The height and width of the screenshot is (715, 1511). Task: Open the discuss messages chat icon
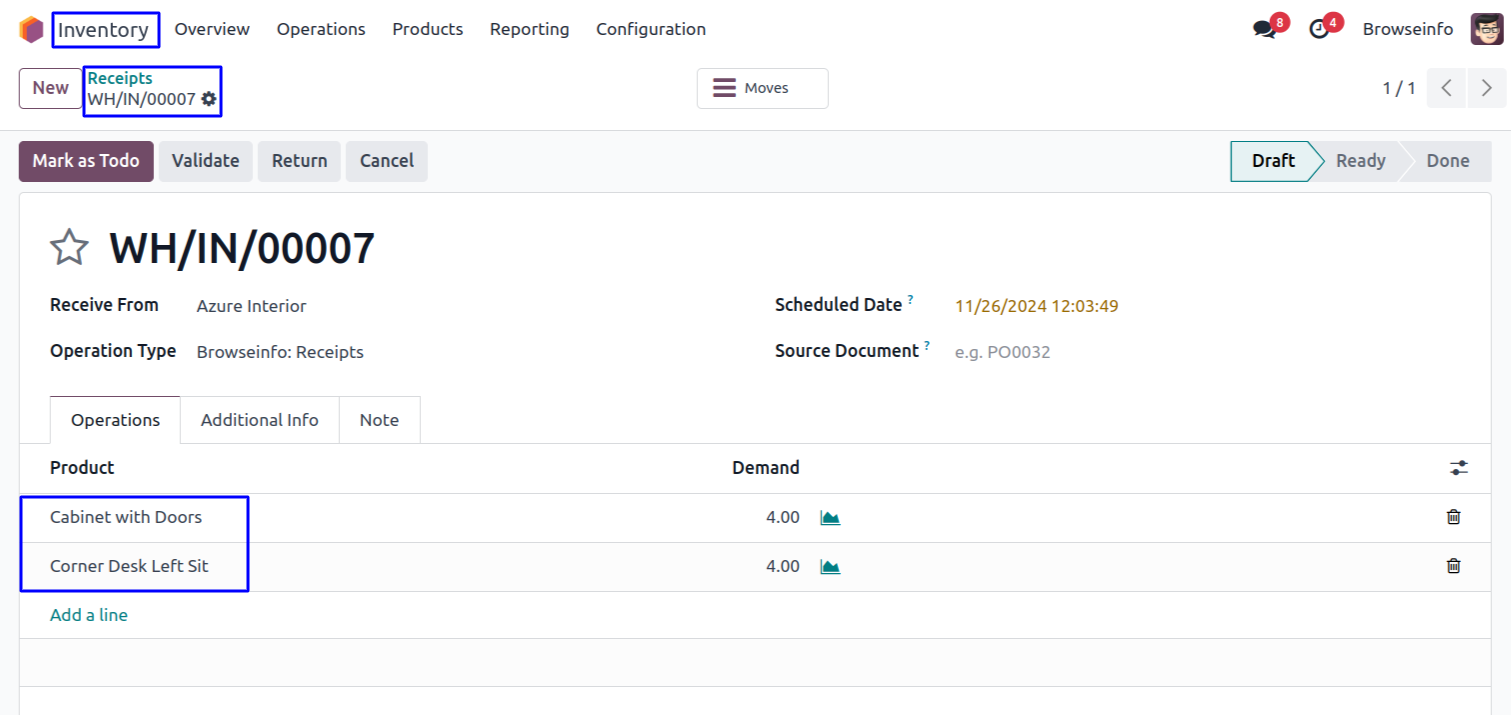click(1265, 29)
